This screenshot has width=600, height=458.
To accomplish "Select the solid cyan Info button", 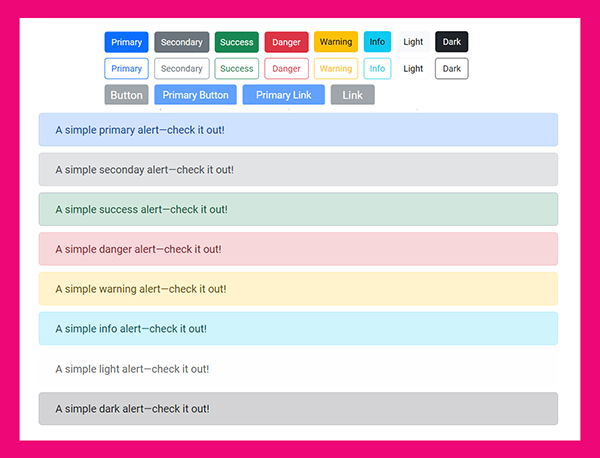I will (377, 42).
